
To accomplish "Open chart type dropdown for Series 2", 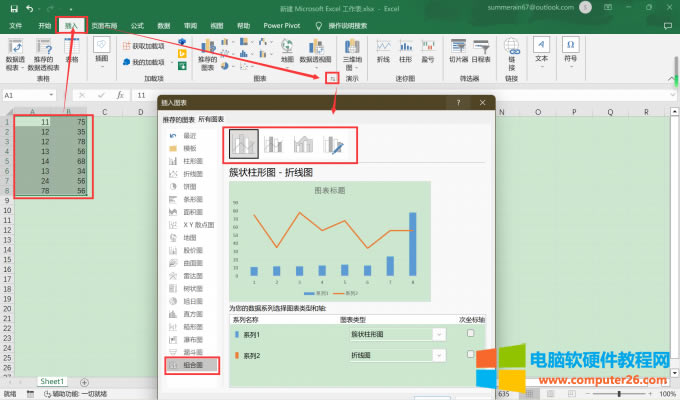I will (x=438, y=356).
